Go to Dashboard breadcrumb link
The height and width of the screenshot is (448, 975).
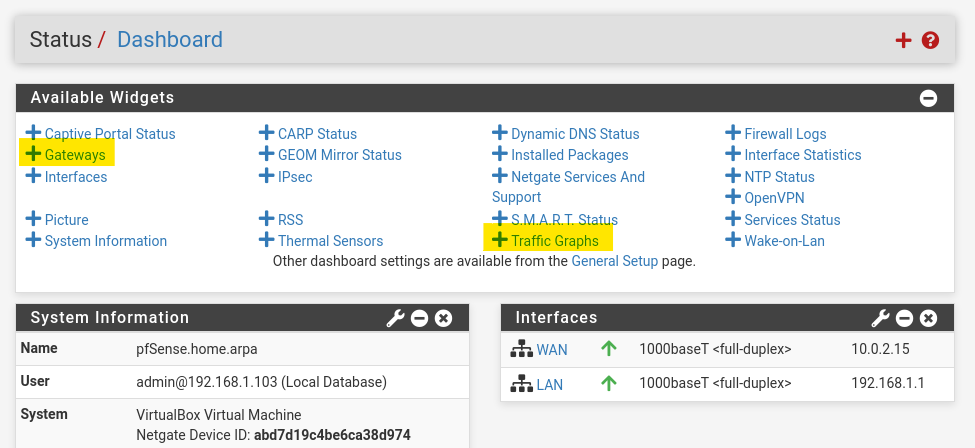170,39
